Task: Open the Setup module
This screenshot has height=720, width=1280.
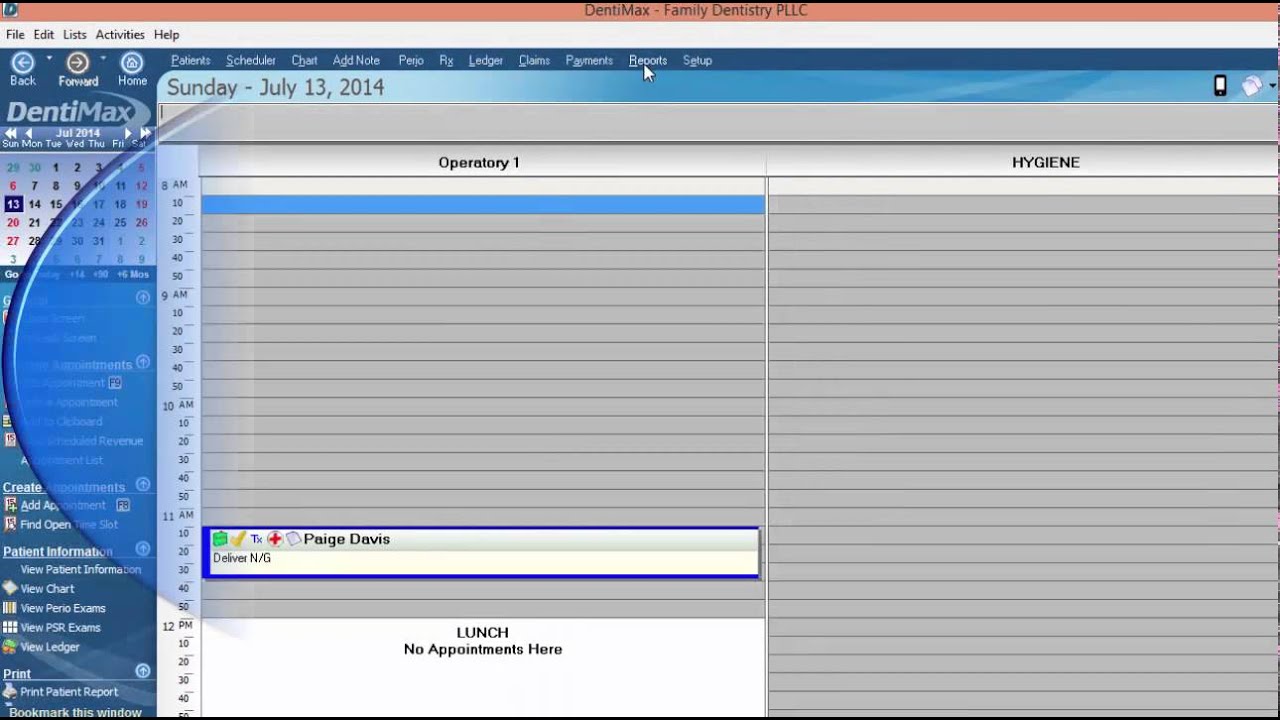Action: point(698,61)
